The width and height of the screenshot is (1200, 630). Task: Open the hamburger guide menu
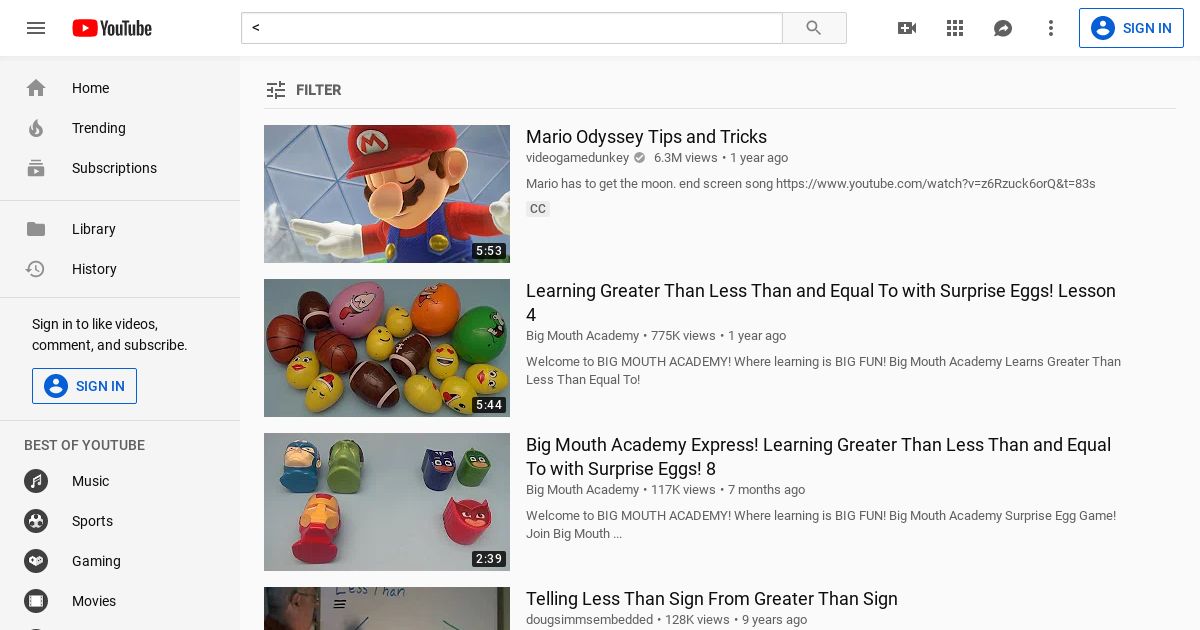click(x=36, y=28)
